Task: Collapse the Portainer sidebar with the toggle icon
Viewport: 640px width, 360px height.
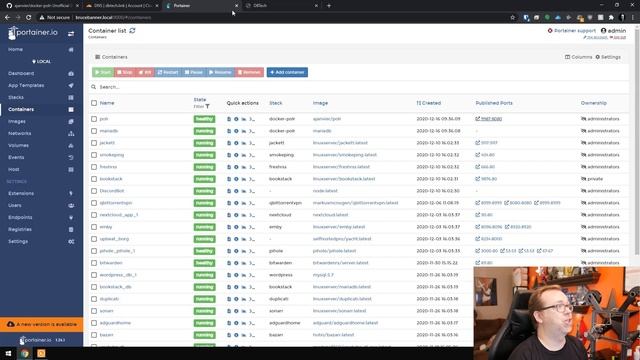Action: (x=71, y=33)
